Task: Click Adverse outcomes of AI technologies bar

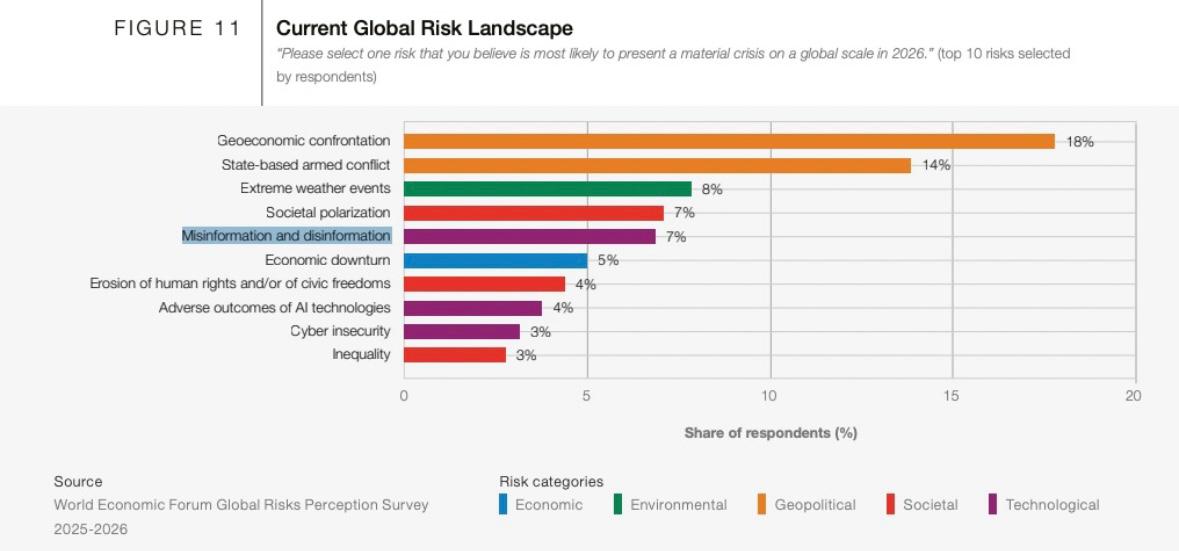Action: [472, 308]
